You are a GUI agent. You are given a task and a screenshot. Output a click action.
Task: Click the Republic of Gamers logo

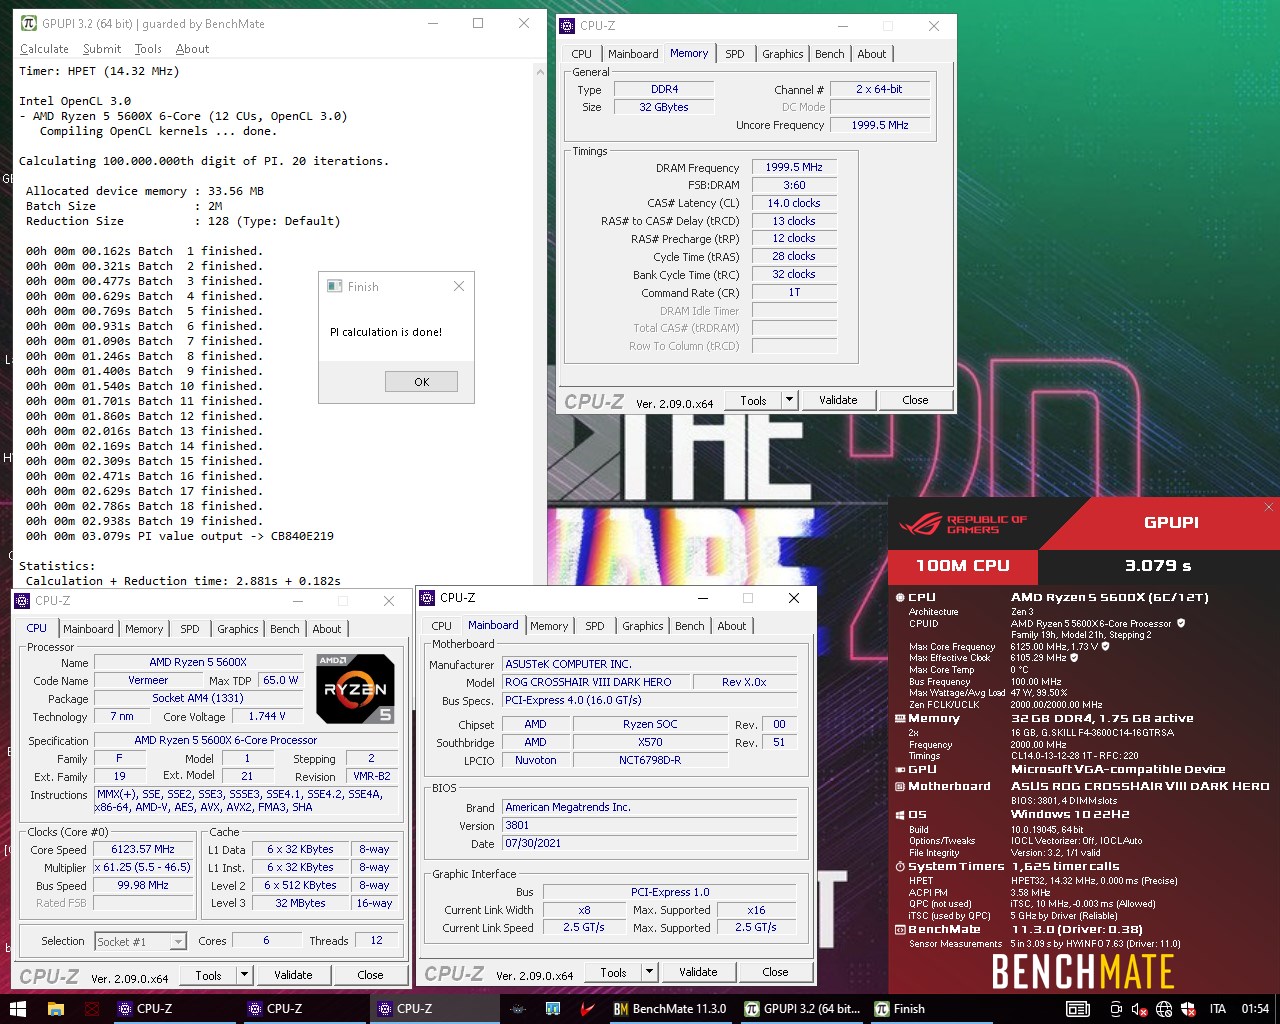pos(962,524)
